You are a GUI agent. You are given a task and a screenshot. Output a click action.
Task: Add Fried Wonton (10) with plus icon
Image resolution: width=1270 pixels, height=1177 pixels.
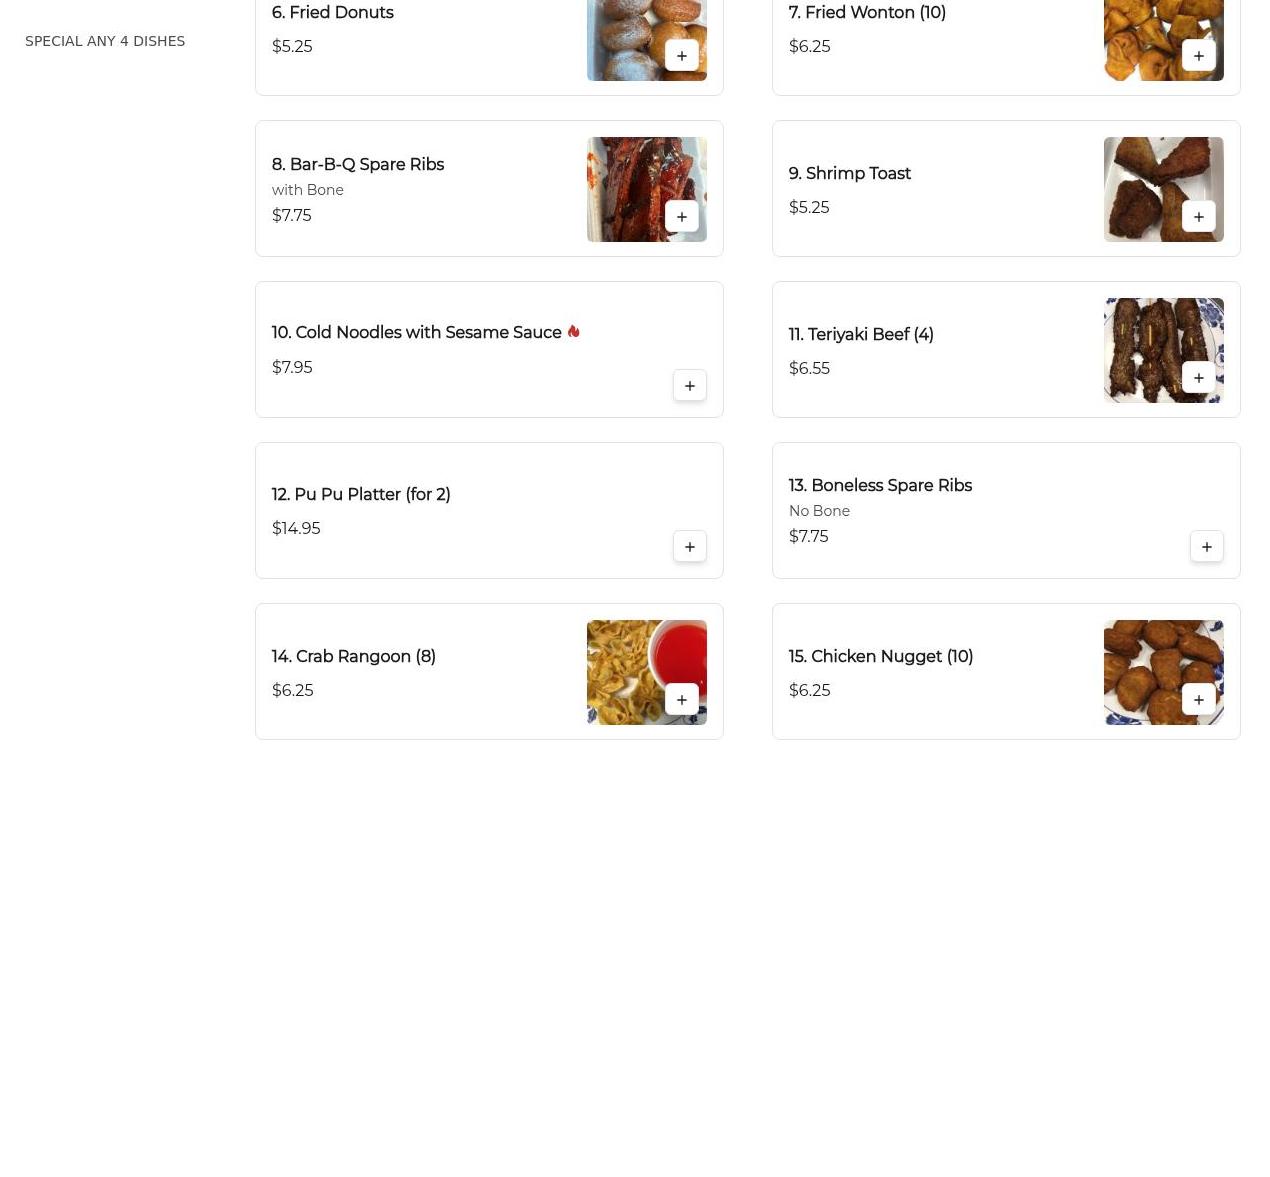tap(1199, 56)
